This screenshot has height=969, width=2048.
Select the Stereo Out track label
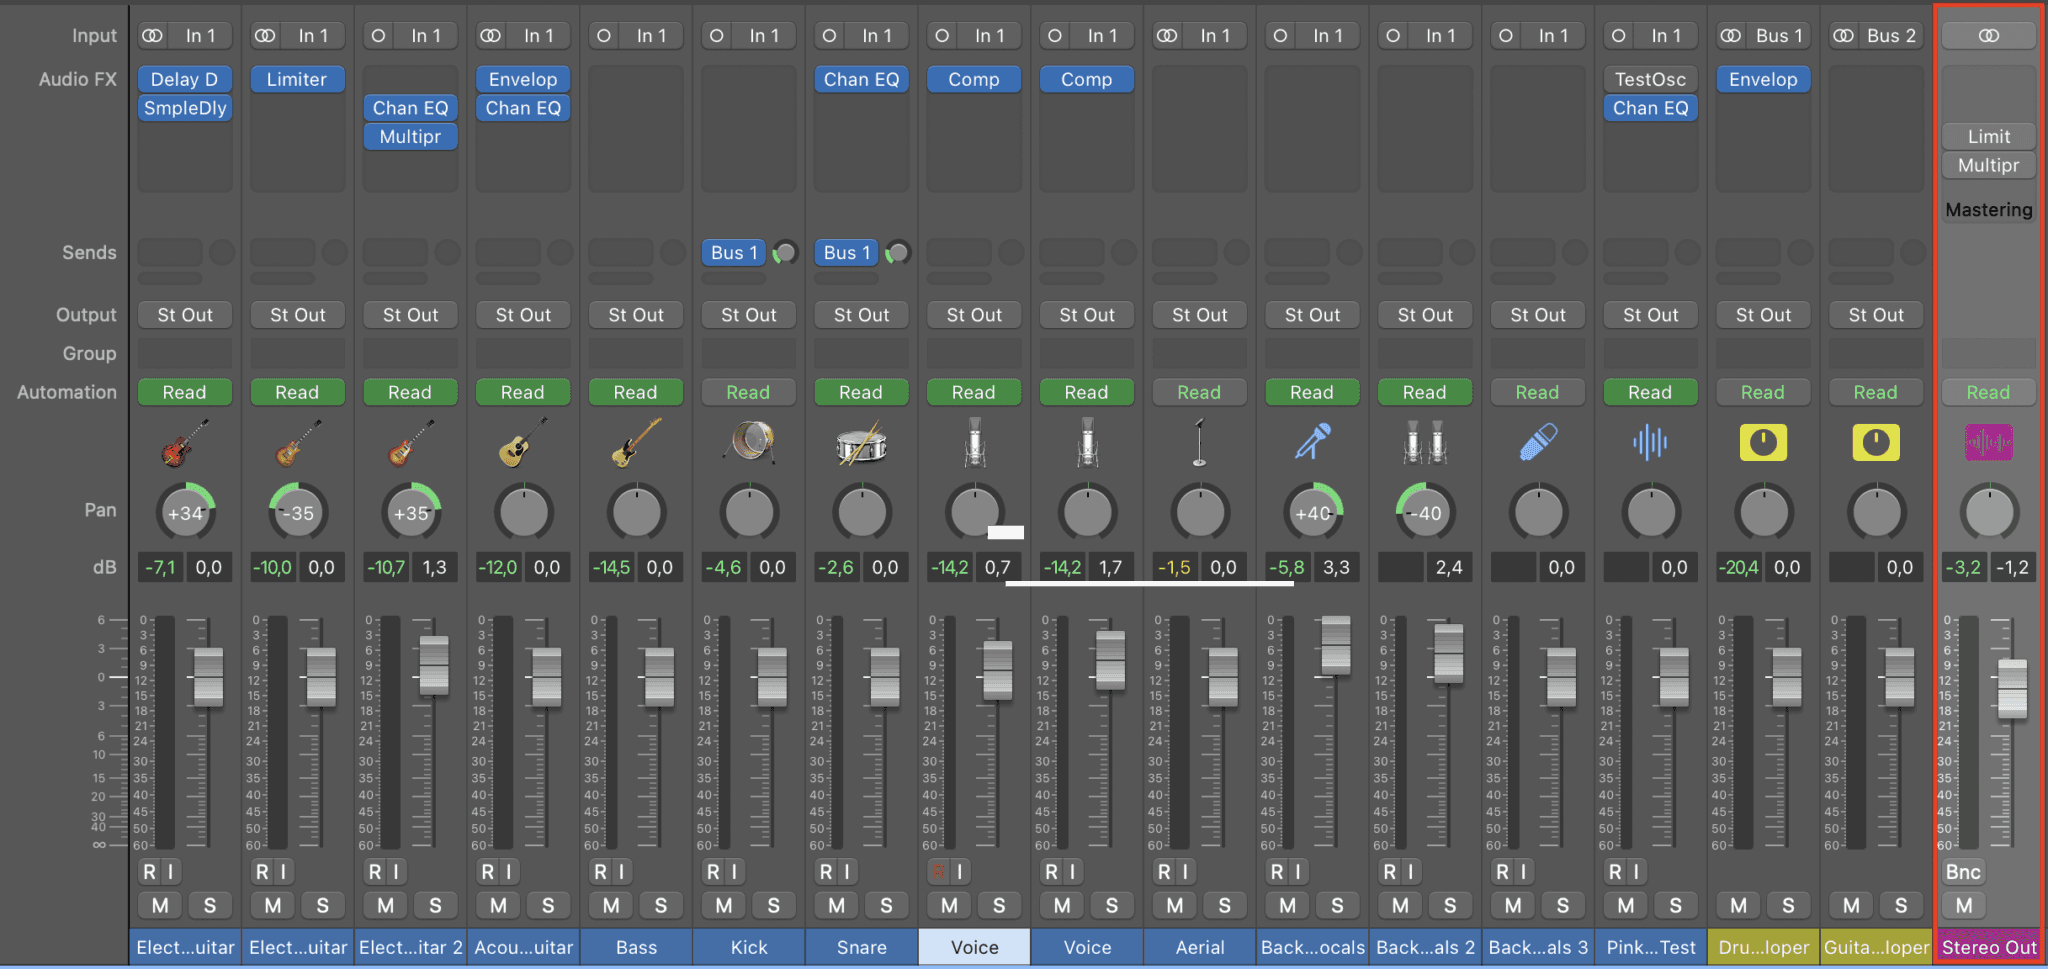click(x=1988, y=947)
